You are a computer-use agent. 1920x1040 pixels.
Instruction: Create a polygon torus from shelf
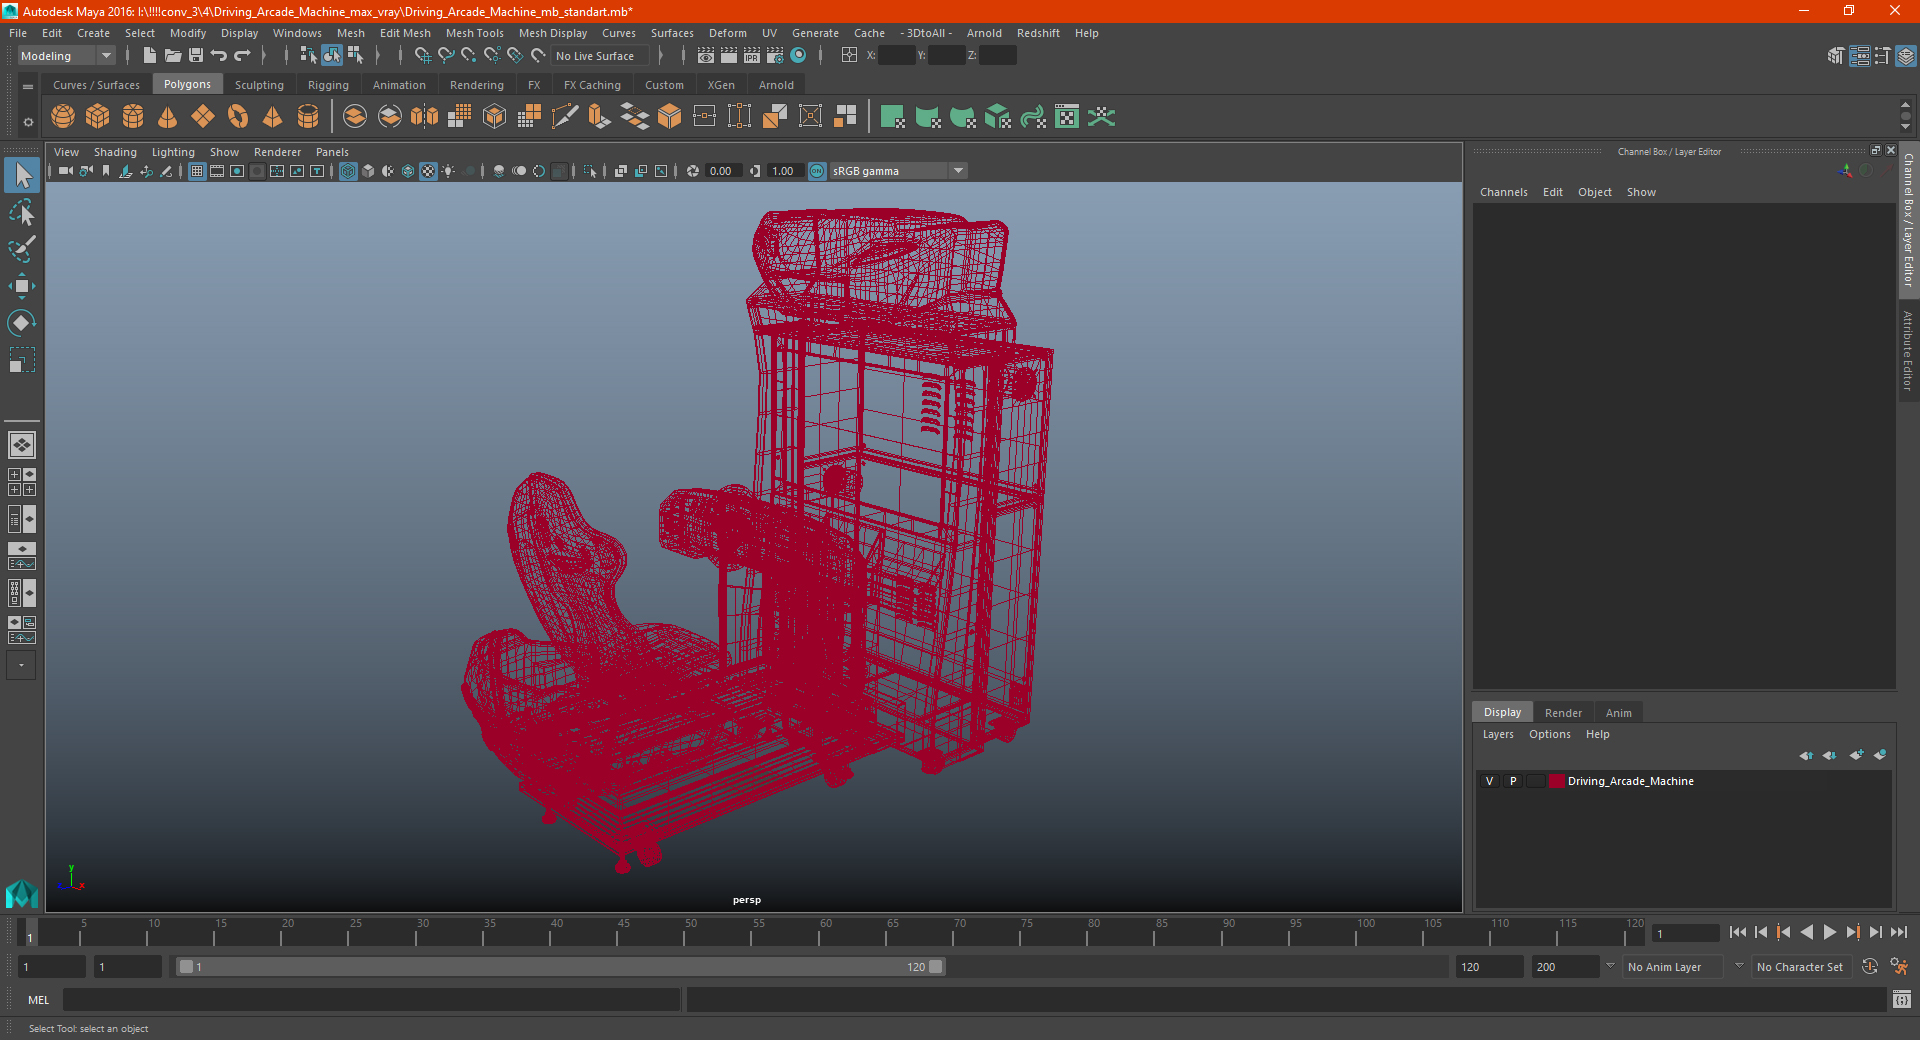238,117
